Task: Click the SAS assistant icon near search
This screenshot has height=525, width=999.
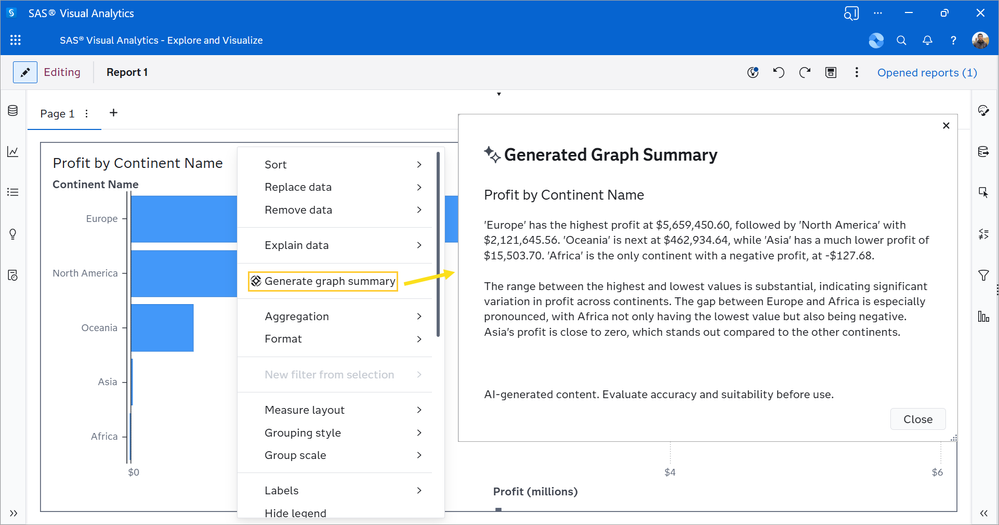Action: 876,40
